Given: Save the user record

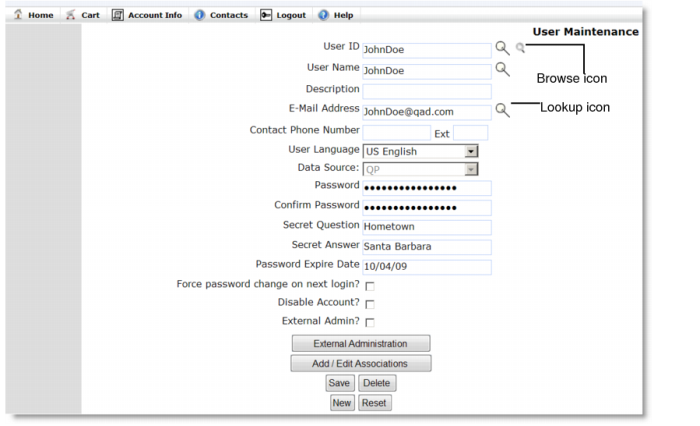Looking at the screenshot, I should click(x=340, y=383).
